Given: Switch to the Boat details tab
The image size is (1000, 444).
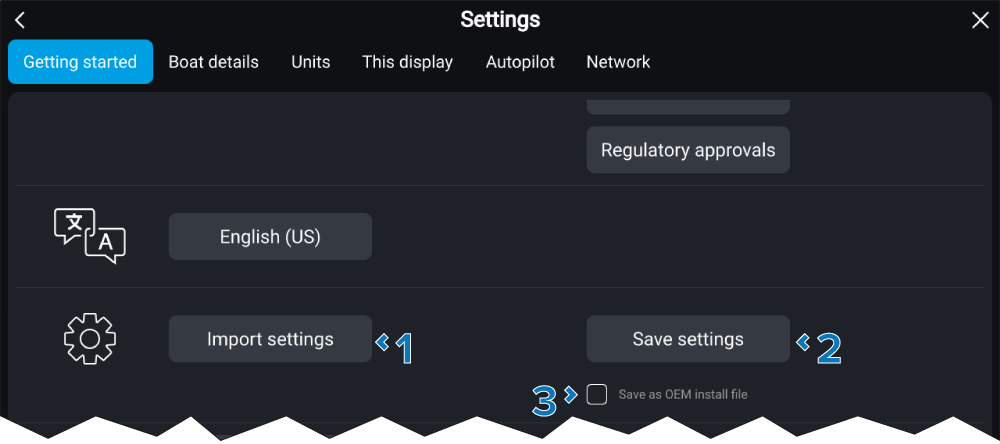Looking at the screenshot, I should pos(213,62).
